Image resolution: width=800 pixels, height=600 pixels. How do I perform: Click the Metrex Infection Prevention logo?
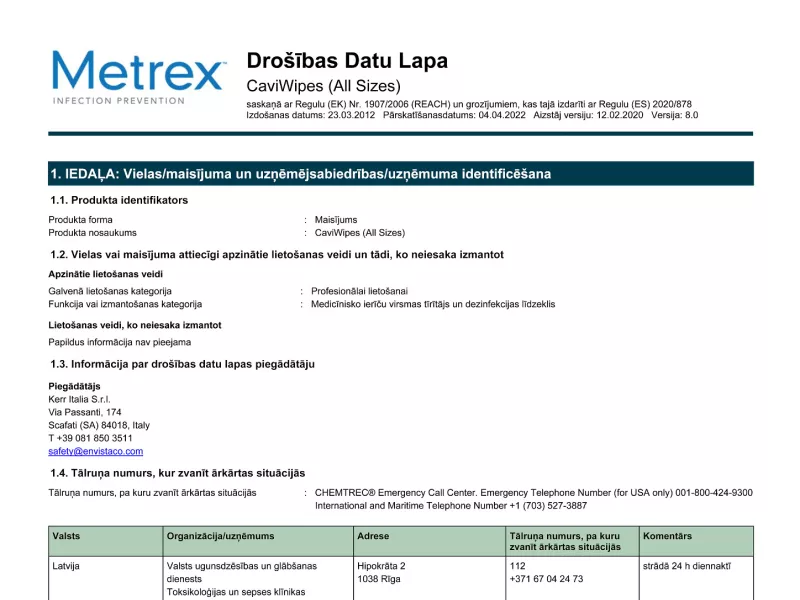pyautogui.click(x=138, y=77)
